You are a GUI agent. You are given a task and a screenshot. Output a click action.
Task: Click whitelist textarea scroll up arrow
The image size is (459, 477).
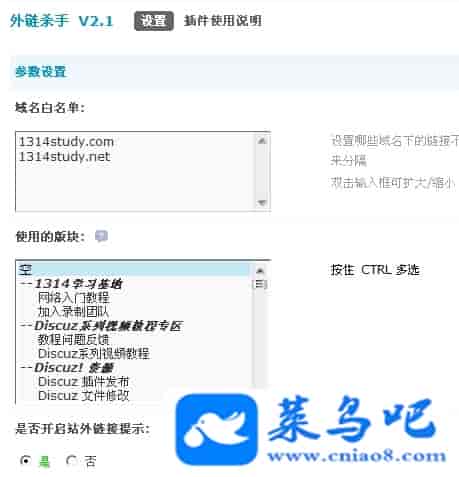click(262, 141)
